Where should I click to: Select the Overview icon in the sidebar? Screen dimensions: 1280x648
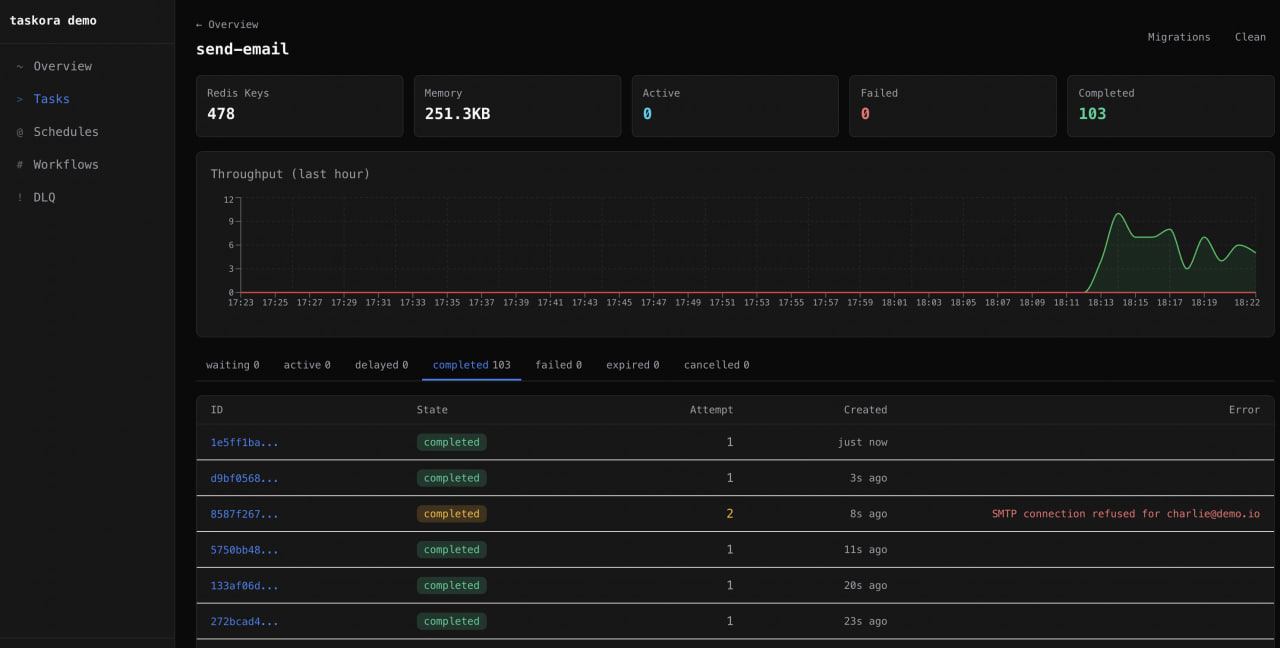pyautogui.click(x=18, y=66)
